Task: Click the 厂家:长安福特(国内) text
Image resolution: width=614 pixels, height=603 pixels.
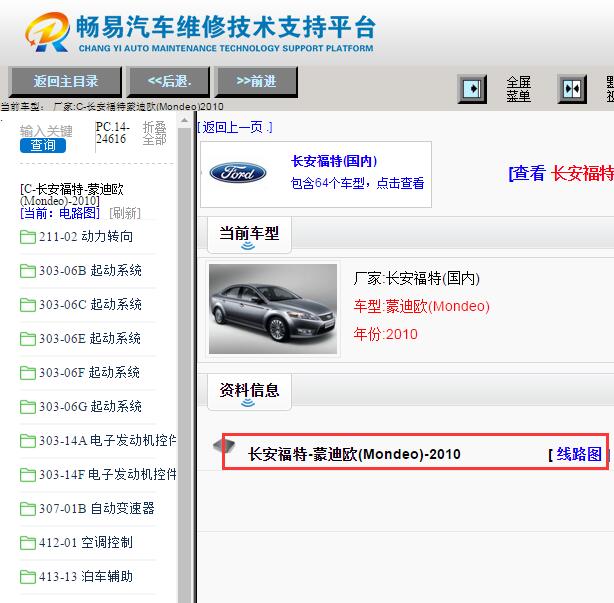Action: (417, 278)
